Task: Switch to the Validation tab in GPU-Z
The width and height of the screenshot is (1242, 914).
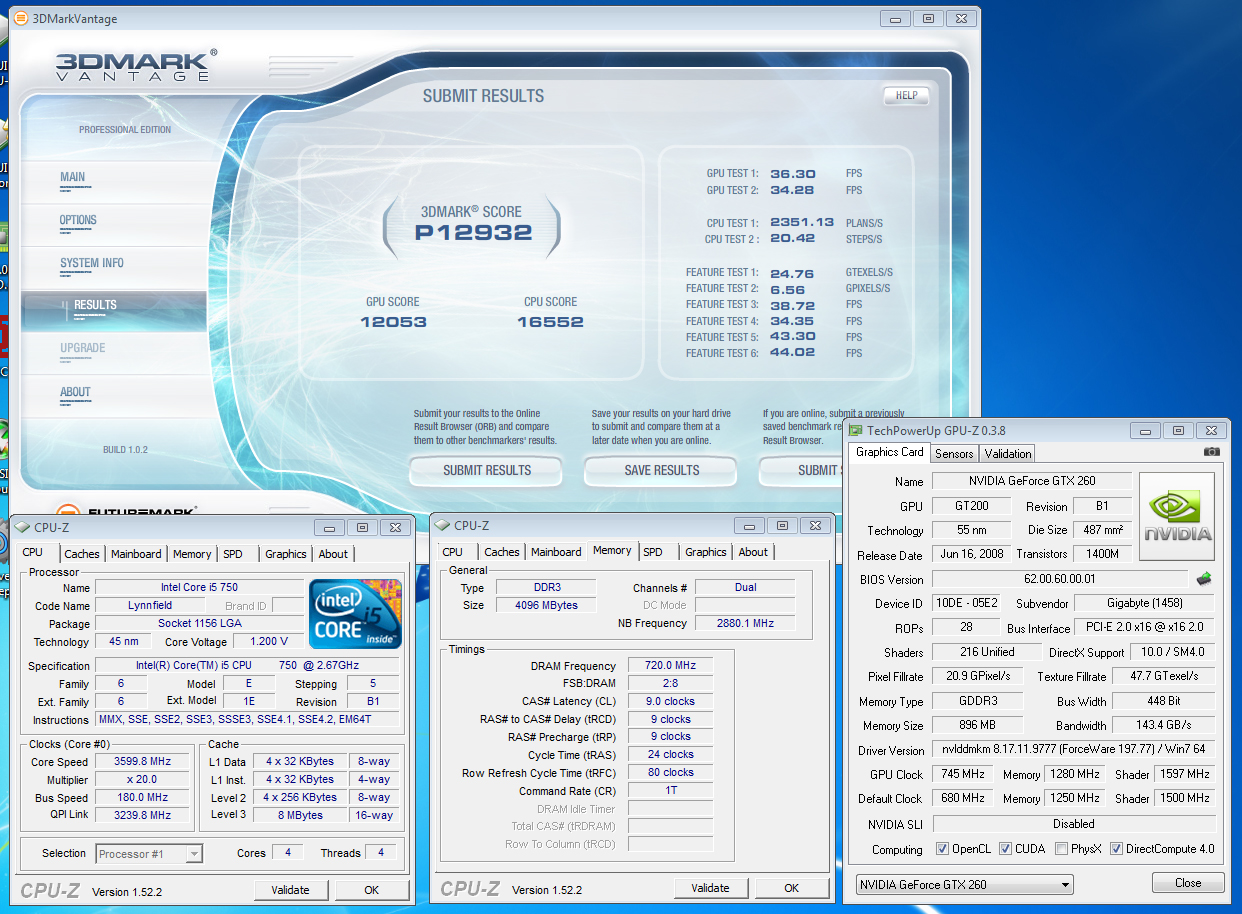Action: point(1008,453)
